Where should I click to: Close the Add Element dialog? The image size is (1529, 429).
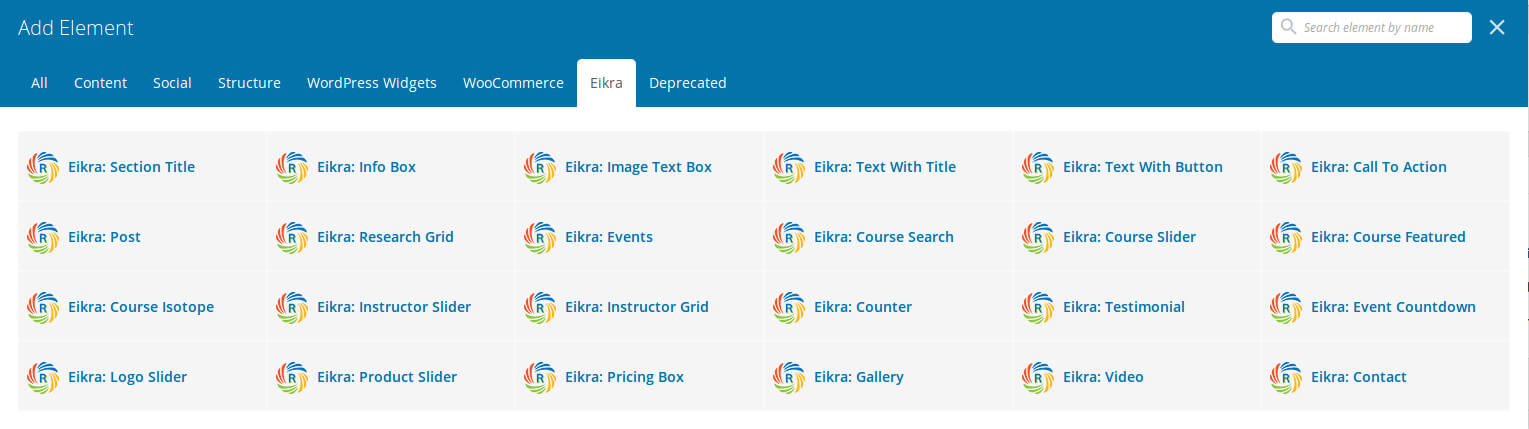click(x=1497, y=27)
